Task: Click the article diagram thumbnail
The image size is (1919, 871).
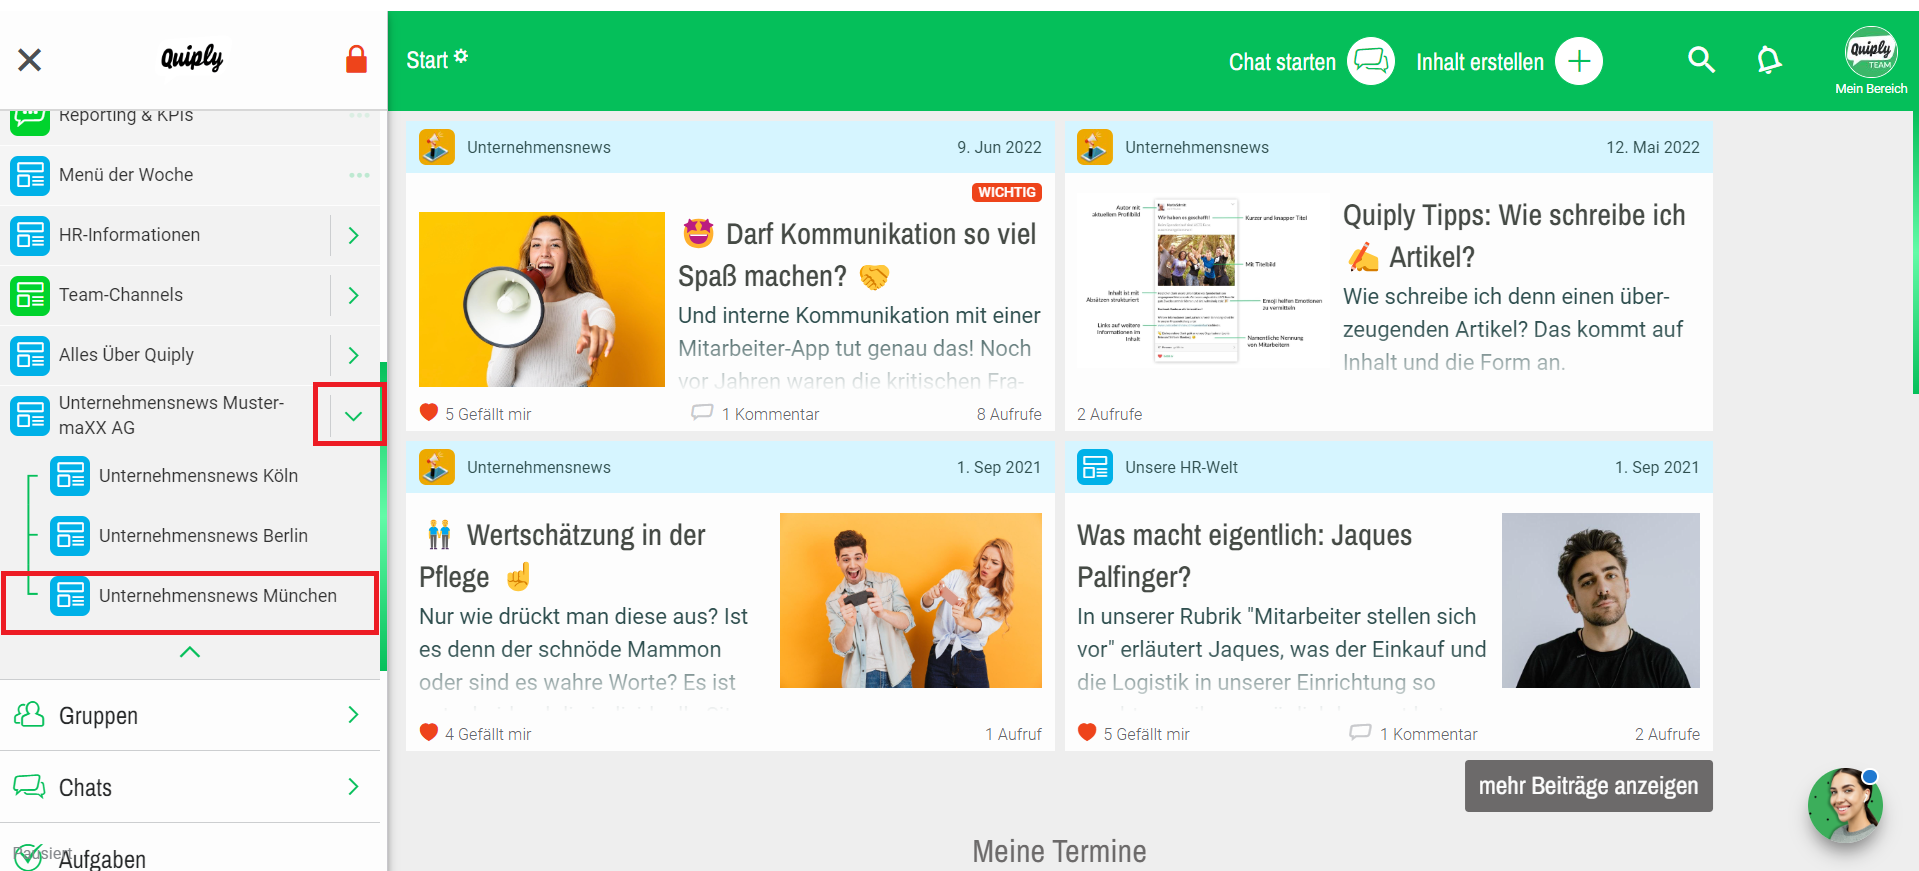Action: click(1204, 281)
